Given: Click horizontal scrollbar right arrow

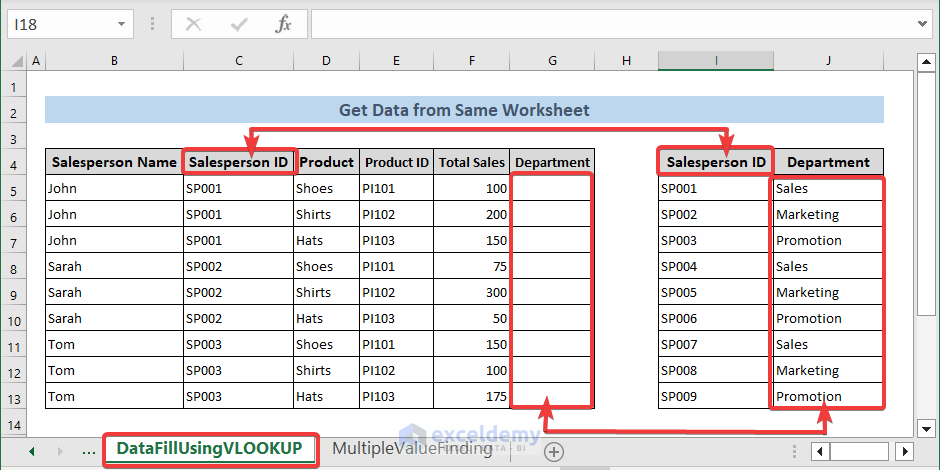Looking at the screenshot, I should point(905,451).
